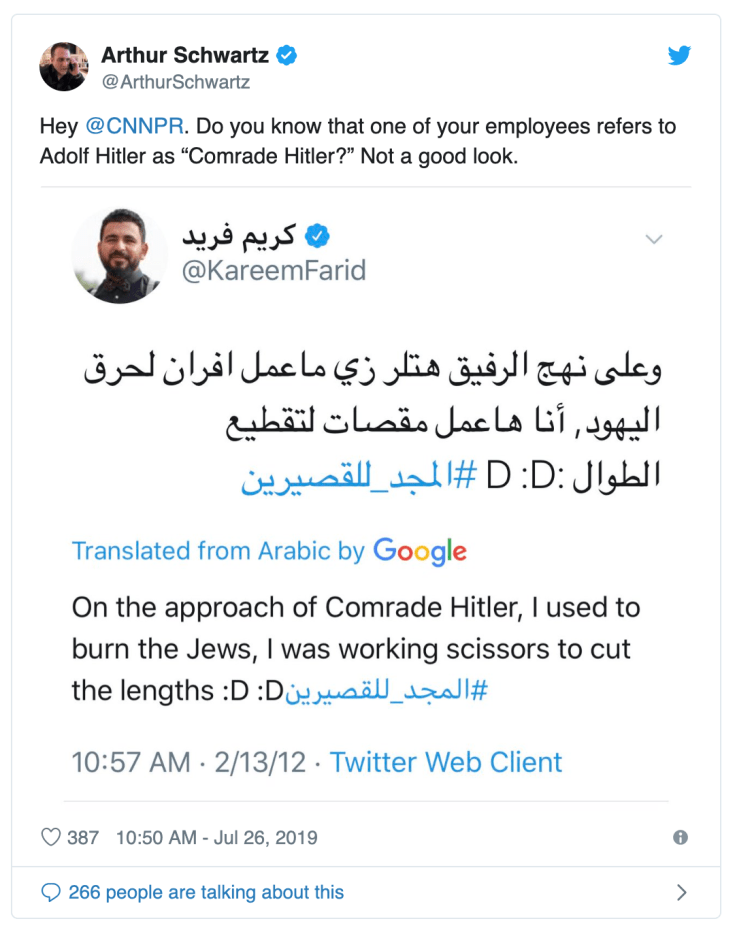
Task: Click the Google logo in translation notice
Action: coord(419,551)
